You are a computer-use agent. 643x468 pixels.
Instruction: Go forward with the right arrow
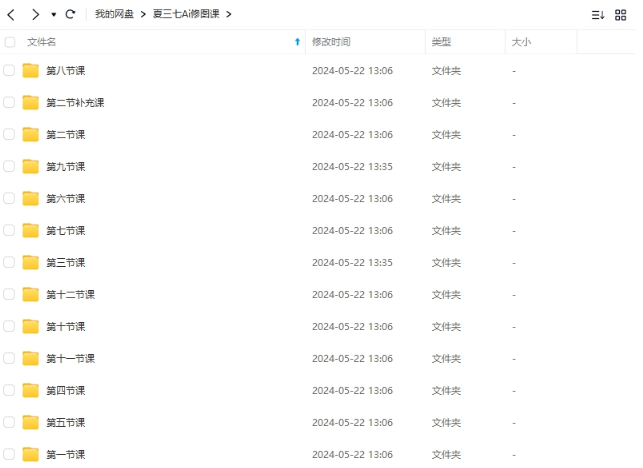pyautogui.click(x=36, y=15)
